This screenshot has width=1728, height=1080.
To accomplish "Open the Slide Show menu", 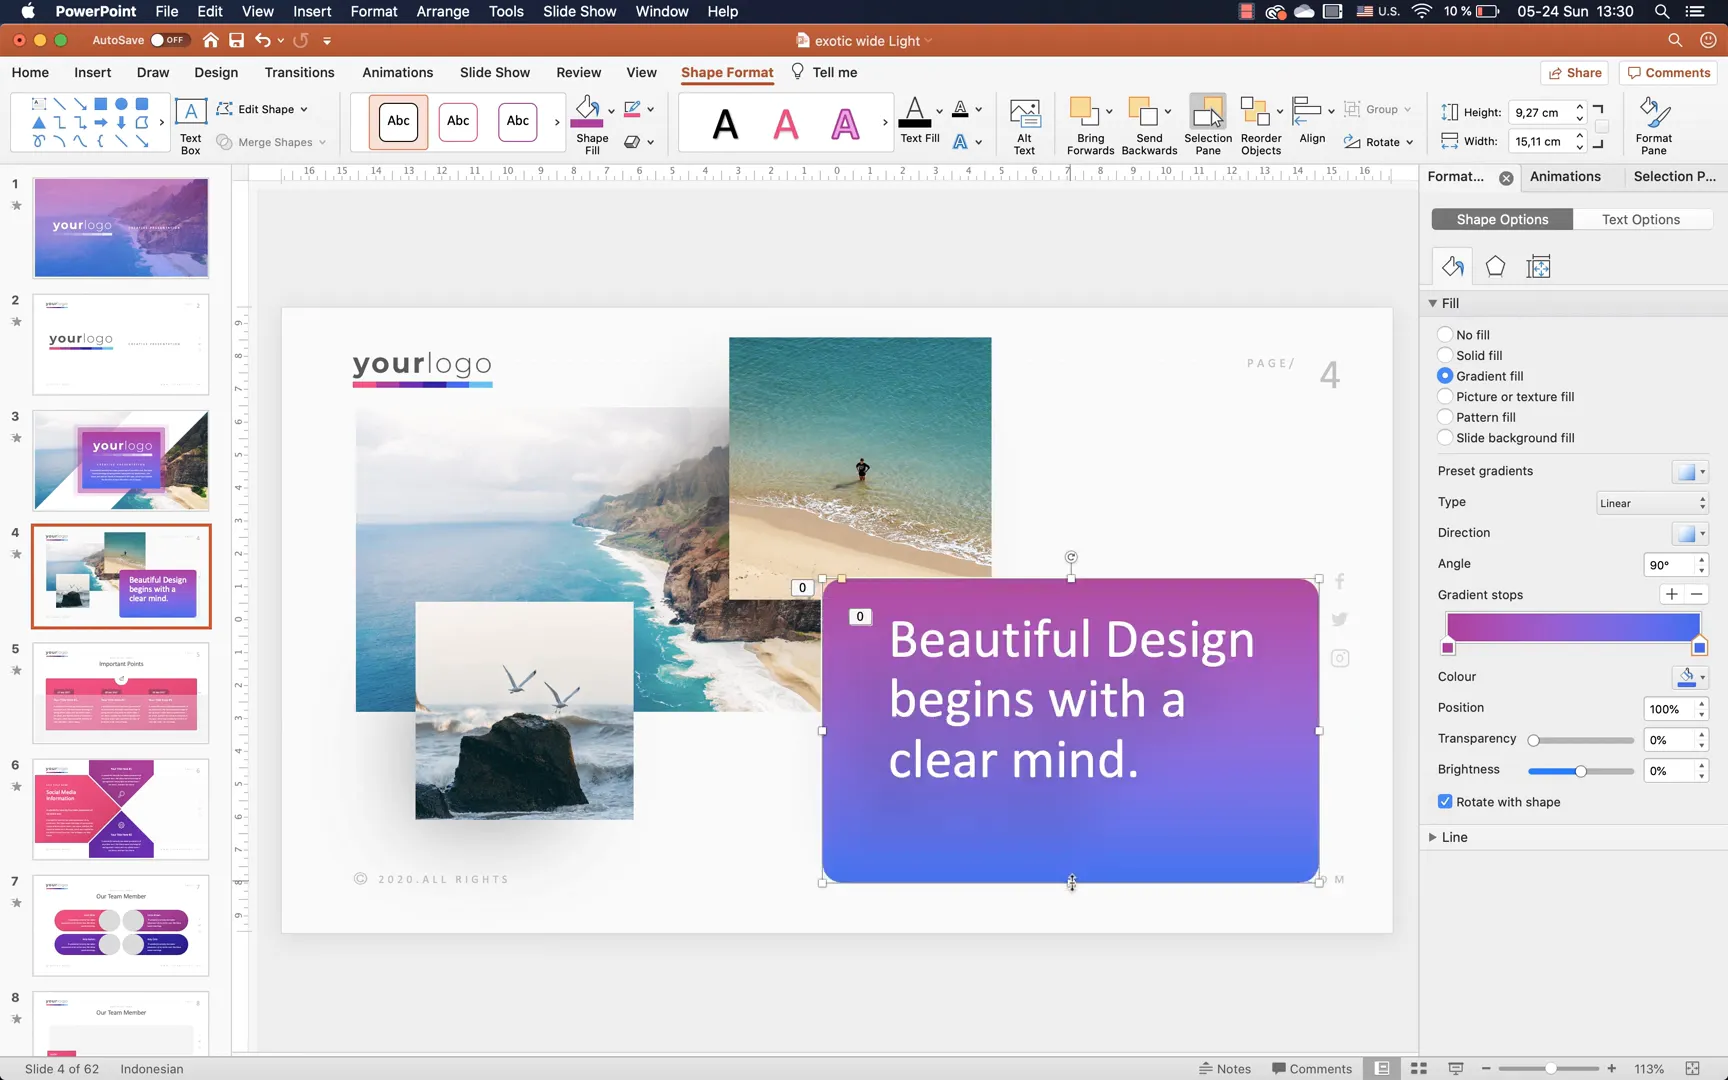I will point(579,11).
